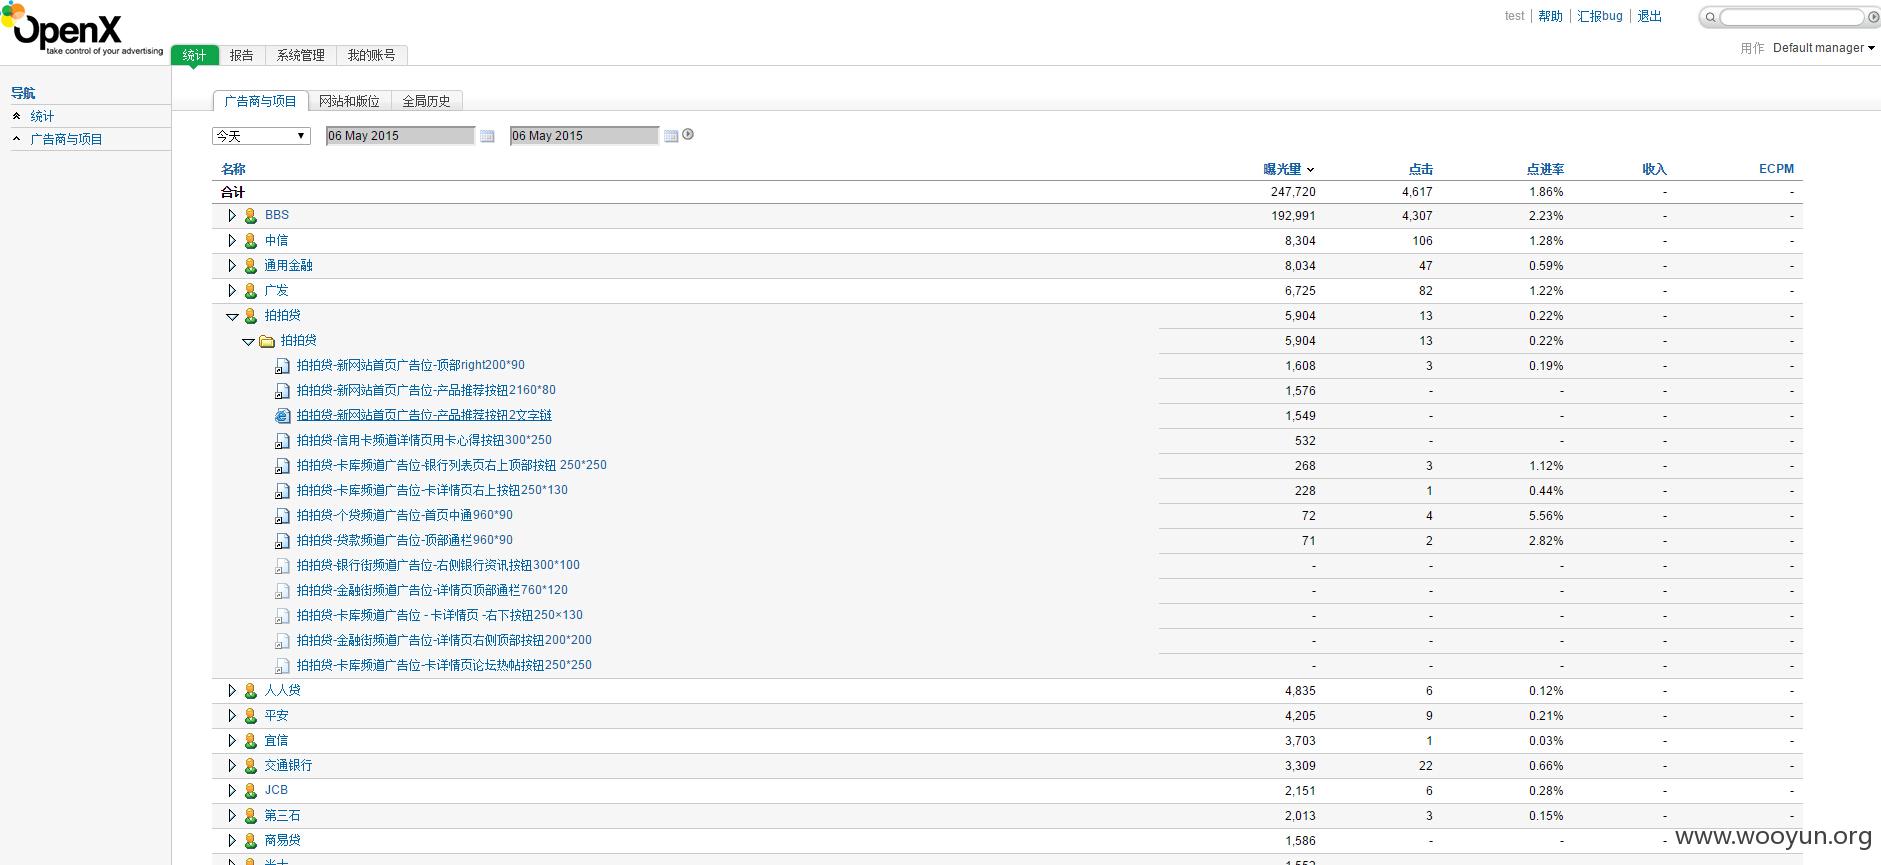
Task: Sort by the 点击 column header
Action: (1420, 169)
